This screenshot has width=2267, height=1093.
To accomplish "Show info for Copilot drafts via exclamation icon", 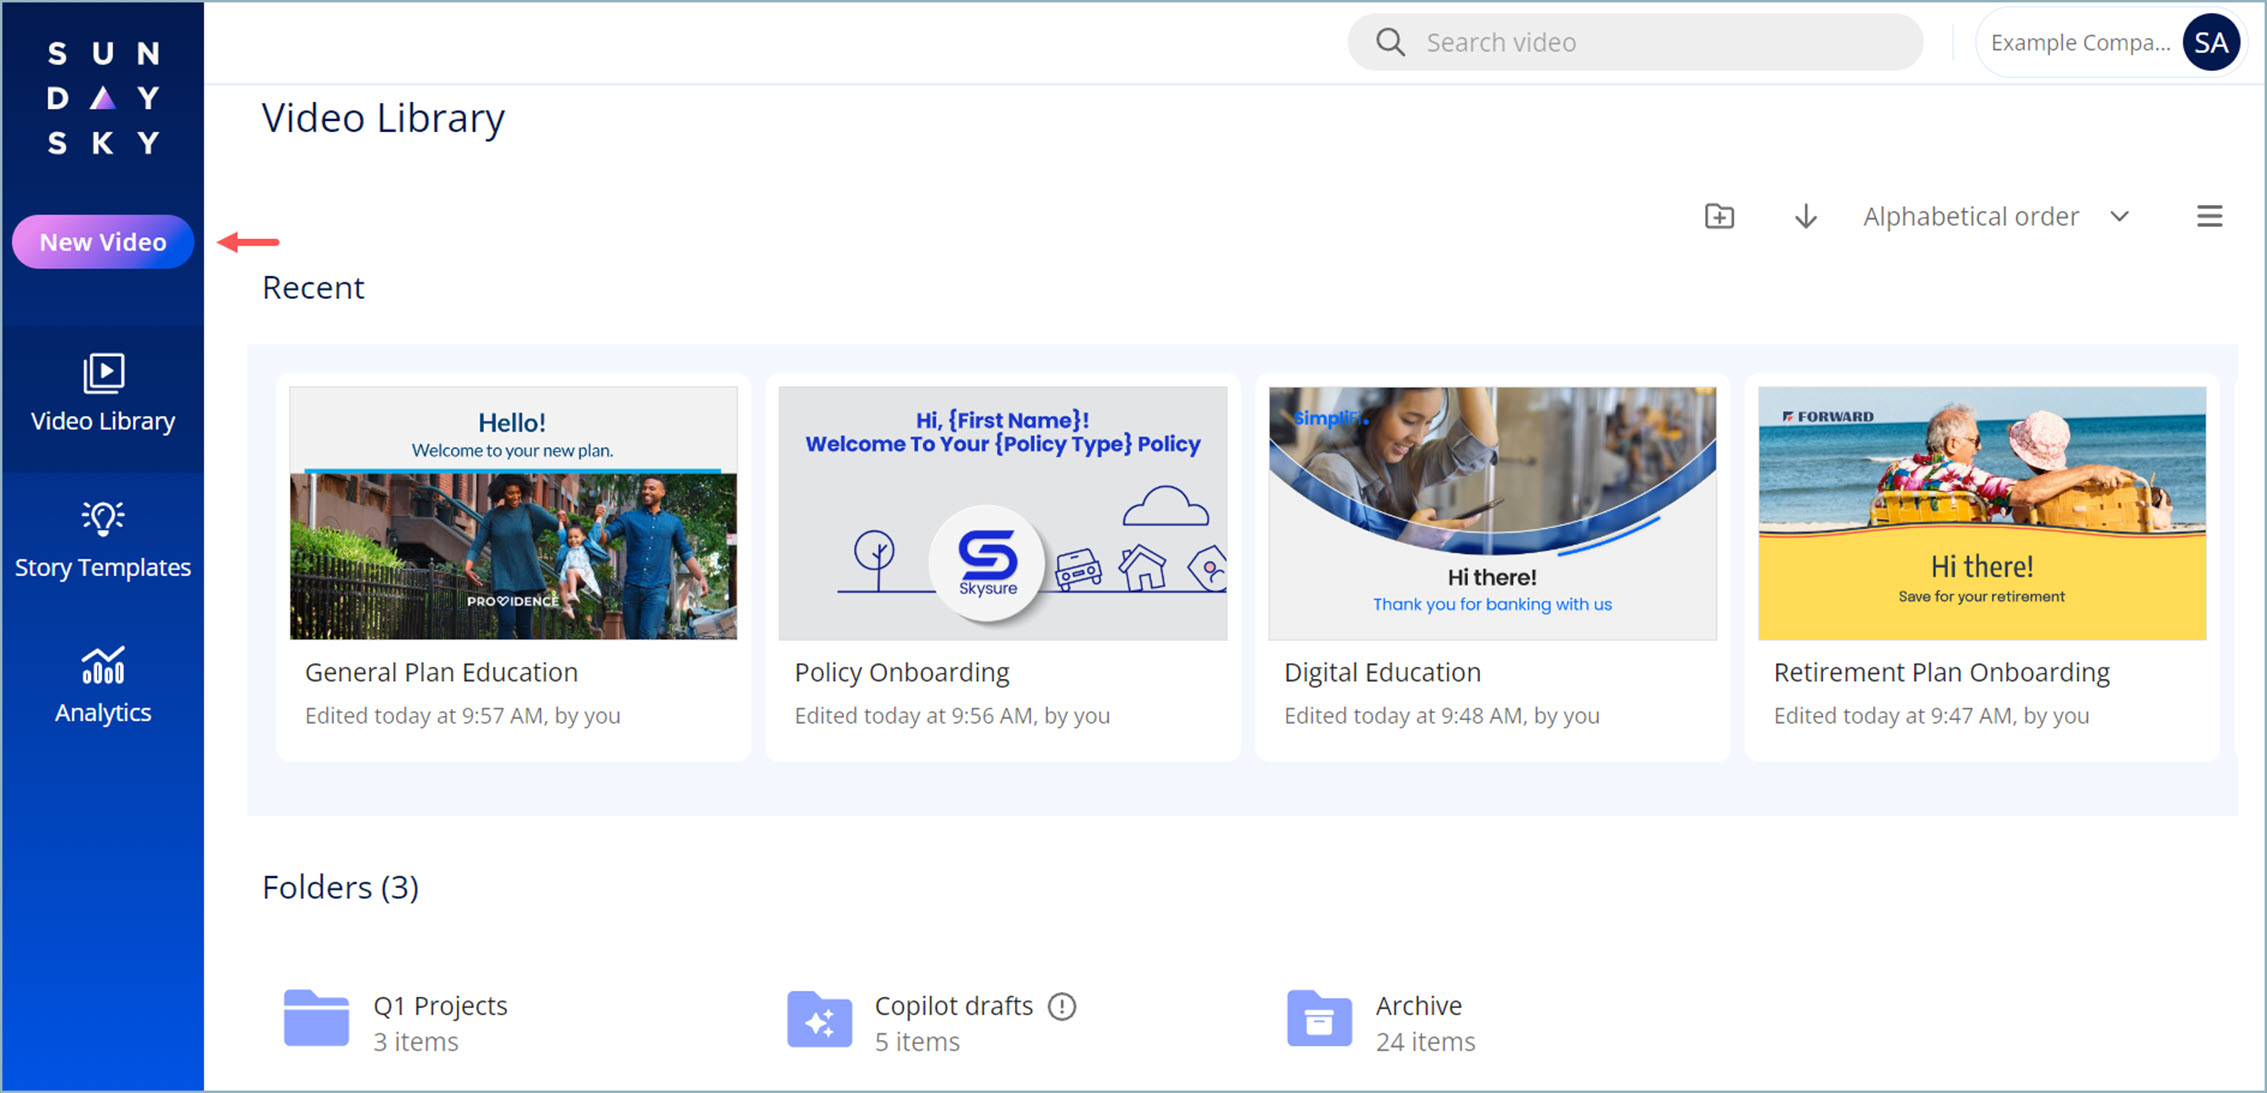I will click(x=1062, y=1006).
